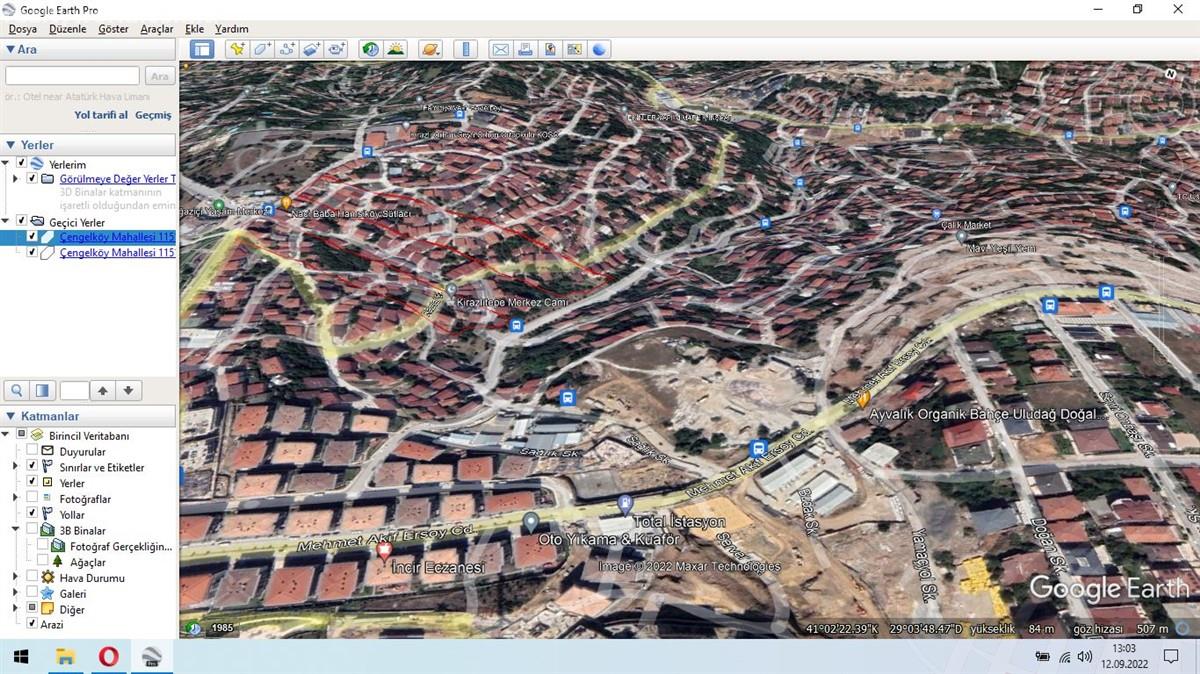Uncheck the highlighted Çengelköy Mahallesi checkbox
Image resolution: width=1200 pixels, height=674 pixels.
click(32, 237)
